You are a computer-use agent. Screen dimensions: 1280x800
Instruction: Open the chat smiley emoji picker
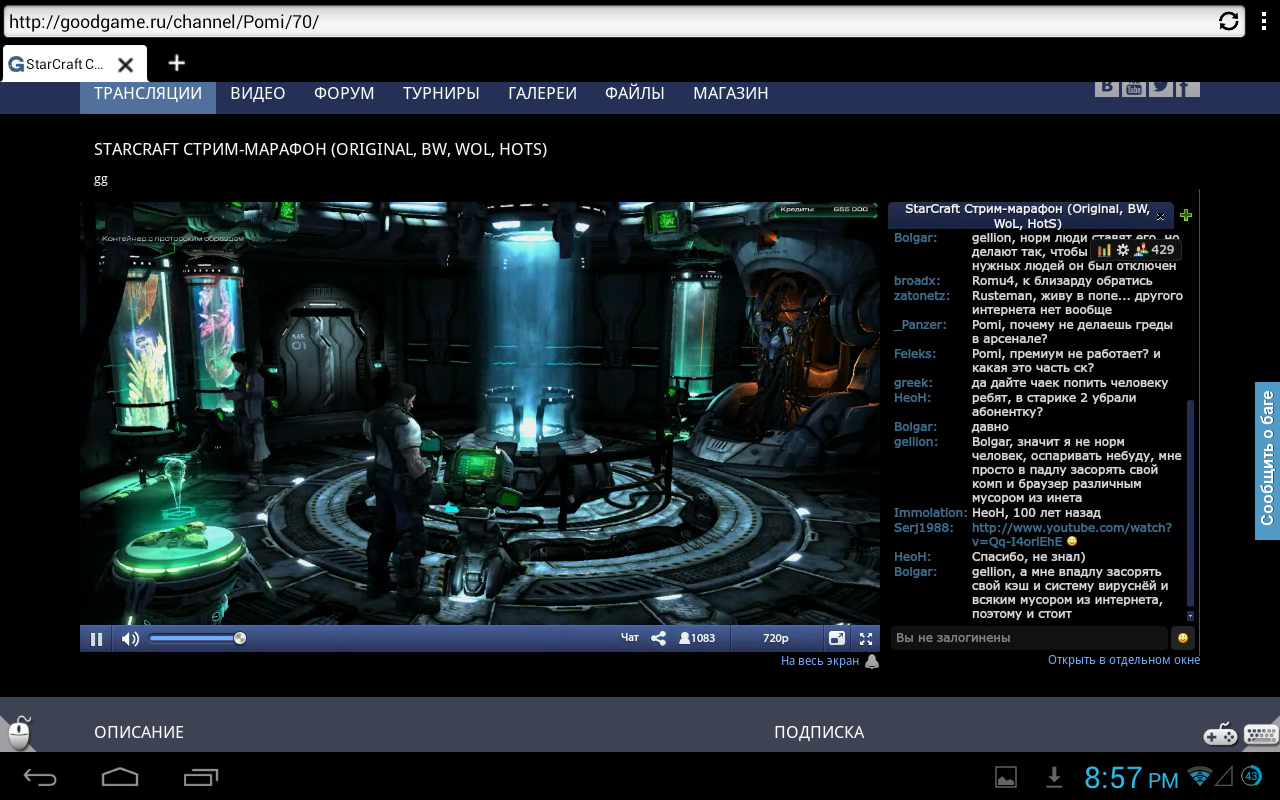[x=1183, y=638]
